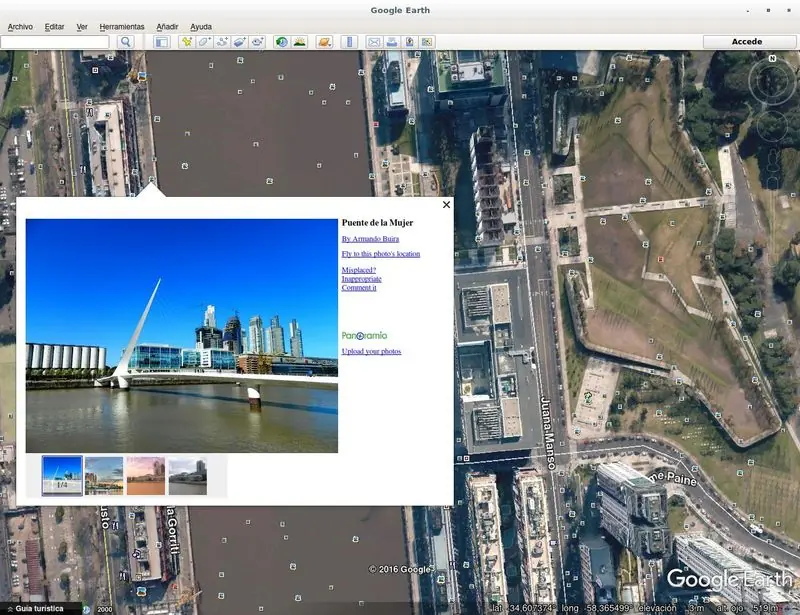Select the fourth gray-sky photo thumbnail
This screenshot has height=615, width=800.
[x=188, y=476]
